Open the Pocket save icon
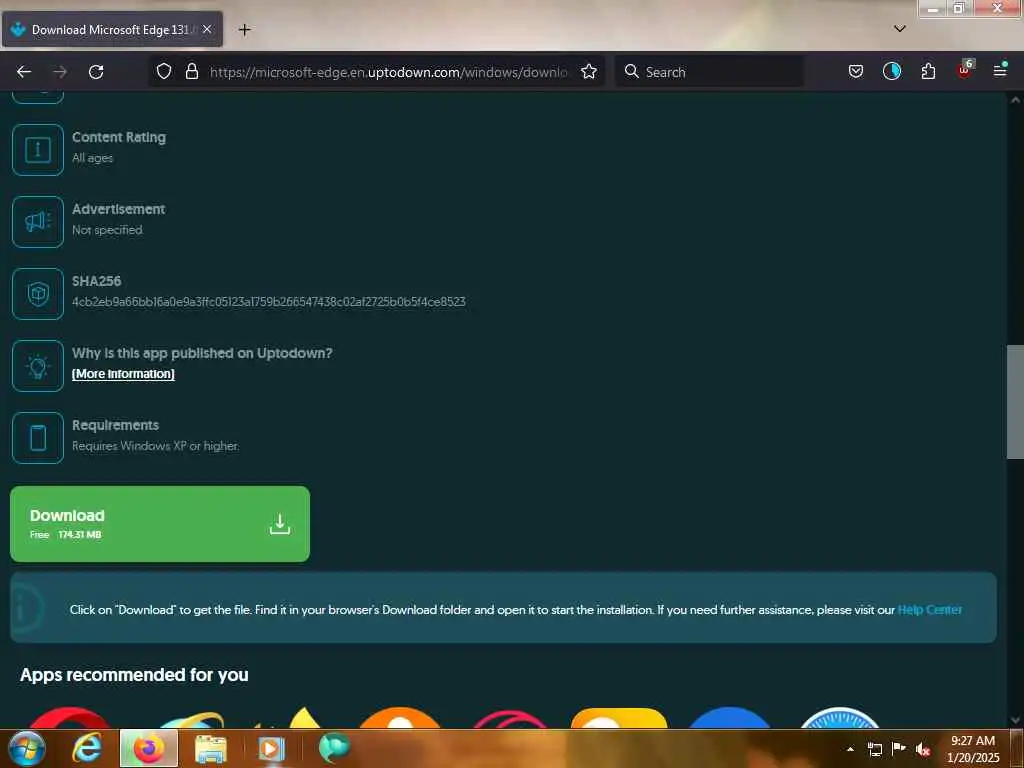This screenshot has height=768, width=1024. tap(856, 71)
